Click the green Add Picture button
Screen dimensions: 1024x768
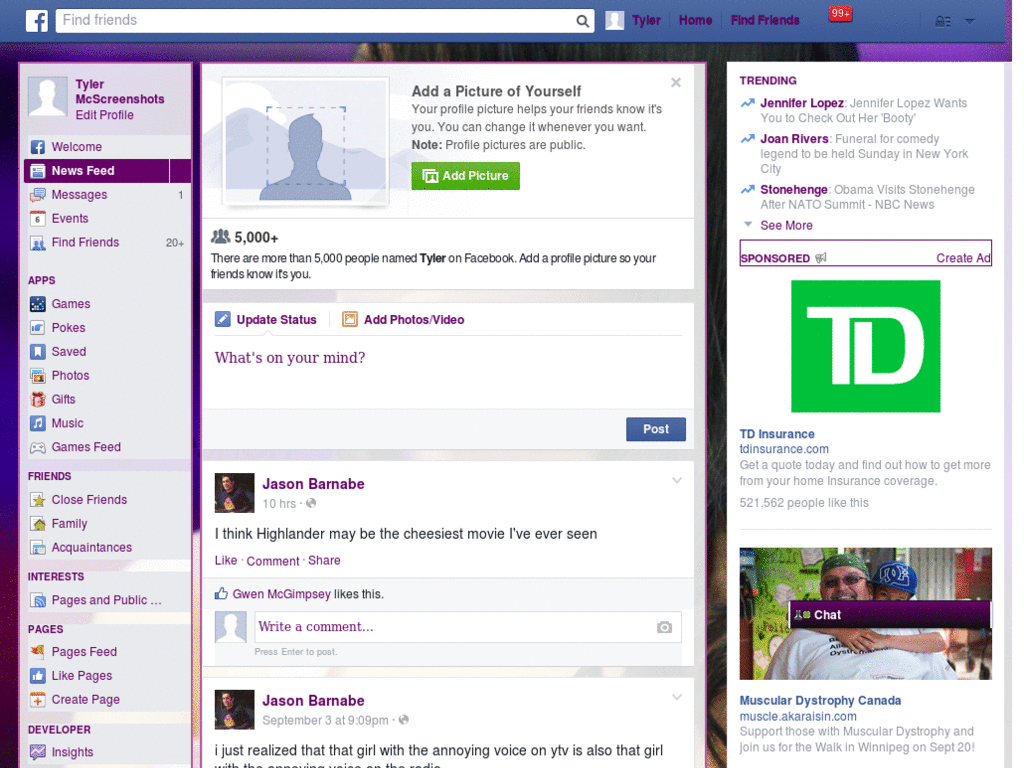[466, 176]
